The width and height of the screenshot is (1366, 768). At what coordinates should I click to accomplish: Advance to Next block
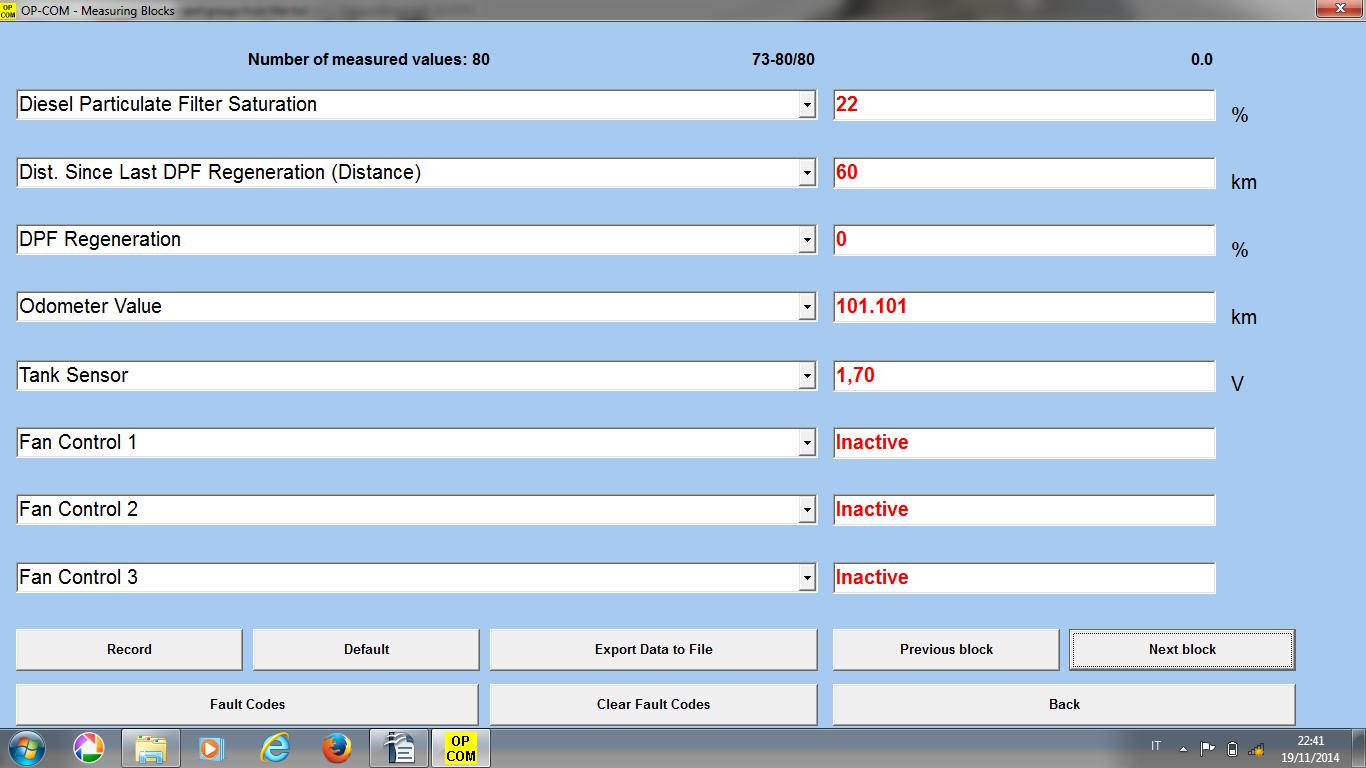[1182, 649]
